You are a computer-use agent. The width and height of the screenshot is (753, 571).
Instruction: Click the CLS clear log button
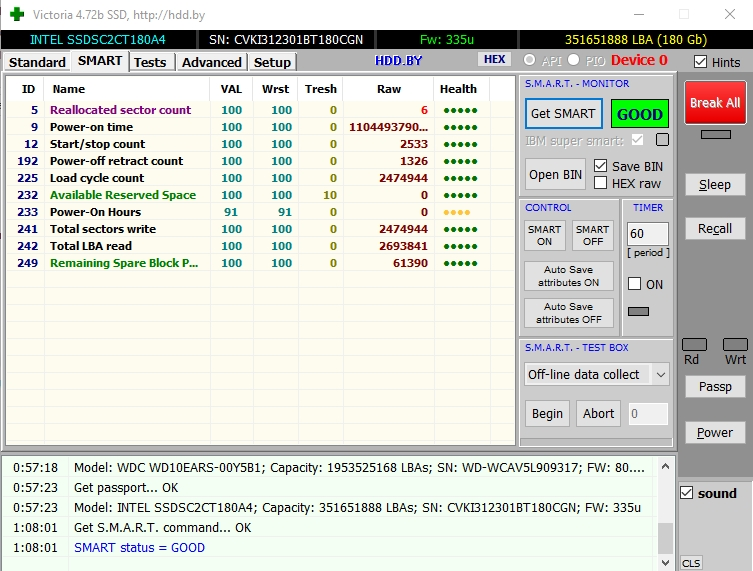[691, 563]
